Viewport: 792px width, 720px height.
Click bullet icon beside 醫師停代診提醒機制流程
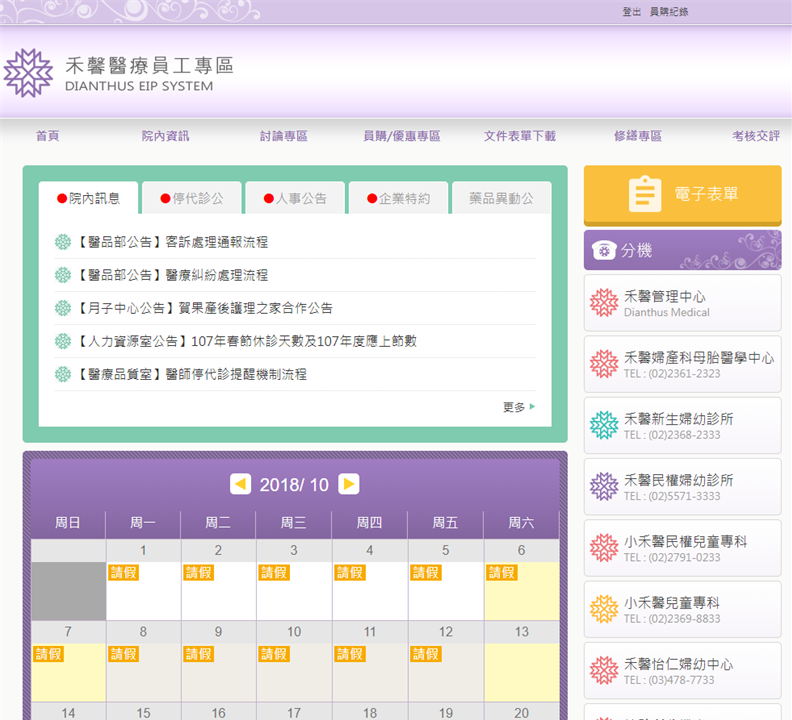(x=63, y=374)
